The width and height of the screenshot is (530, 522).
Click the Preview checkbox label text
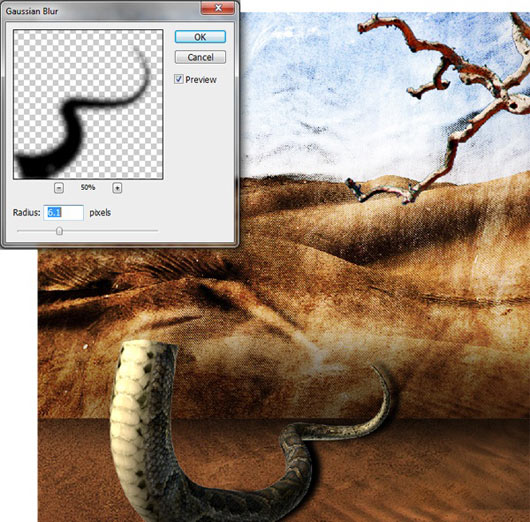pos(201,79)
